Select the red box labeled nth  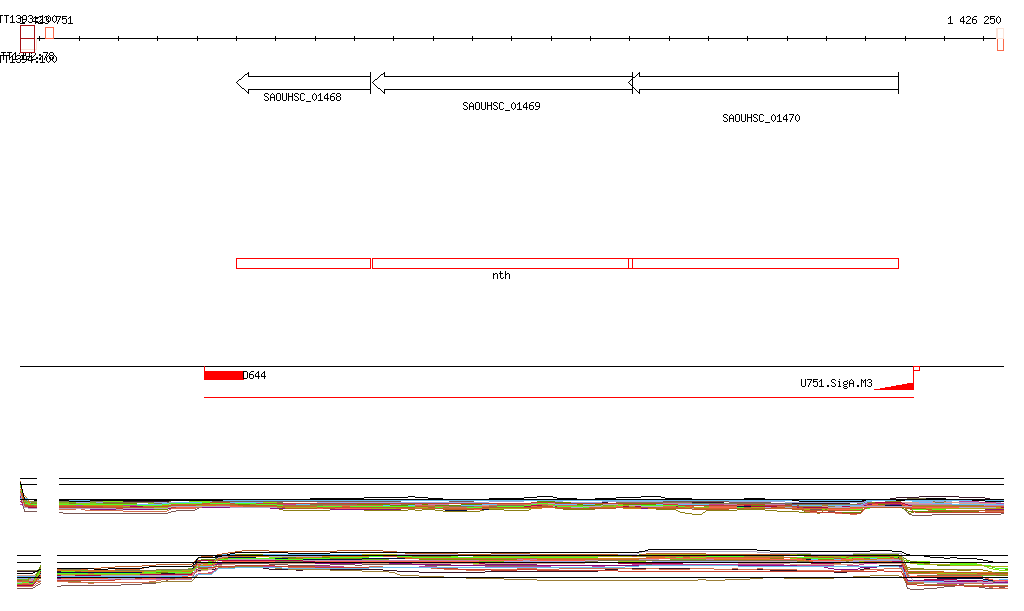(501, 264)
